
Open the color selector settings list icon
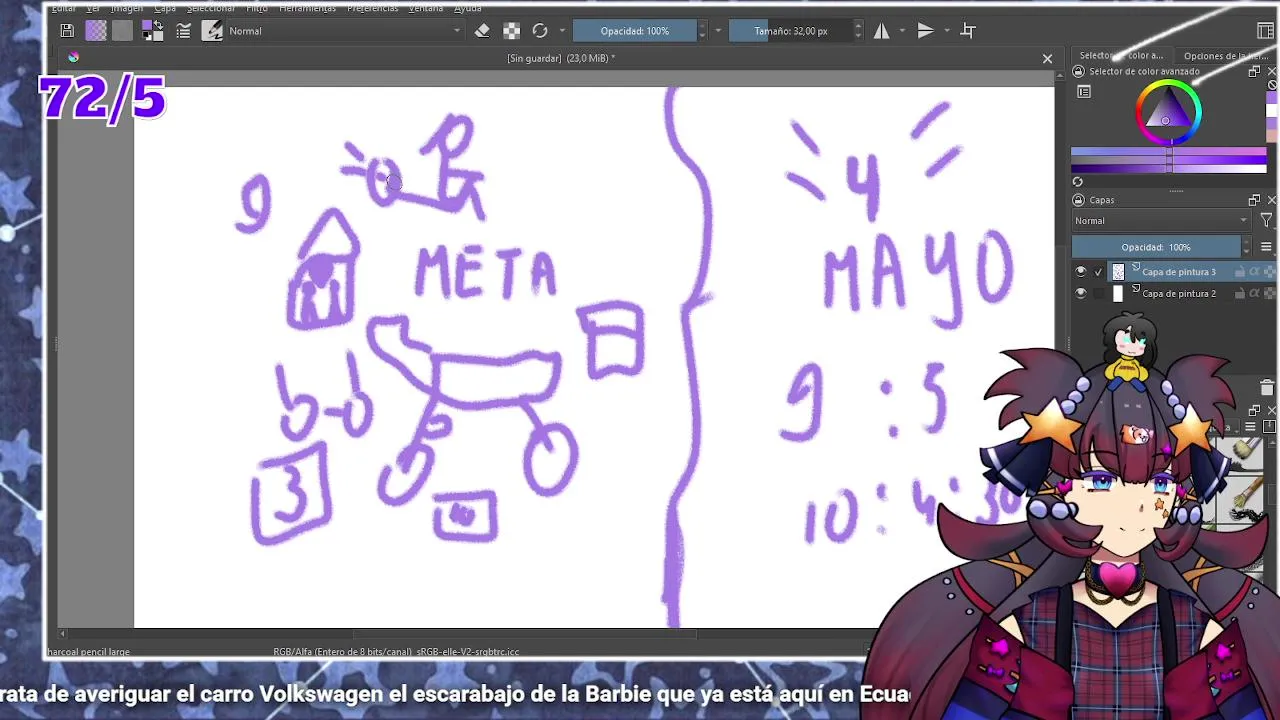point(1084,92)
